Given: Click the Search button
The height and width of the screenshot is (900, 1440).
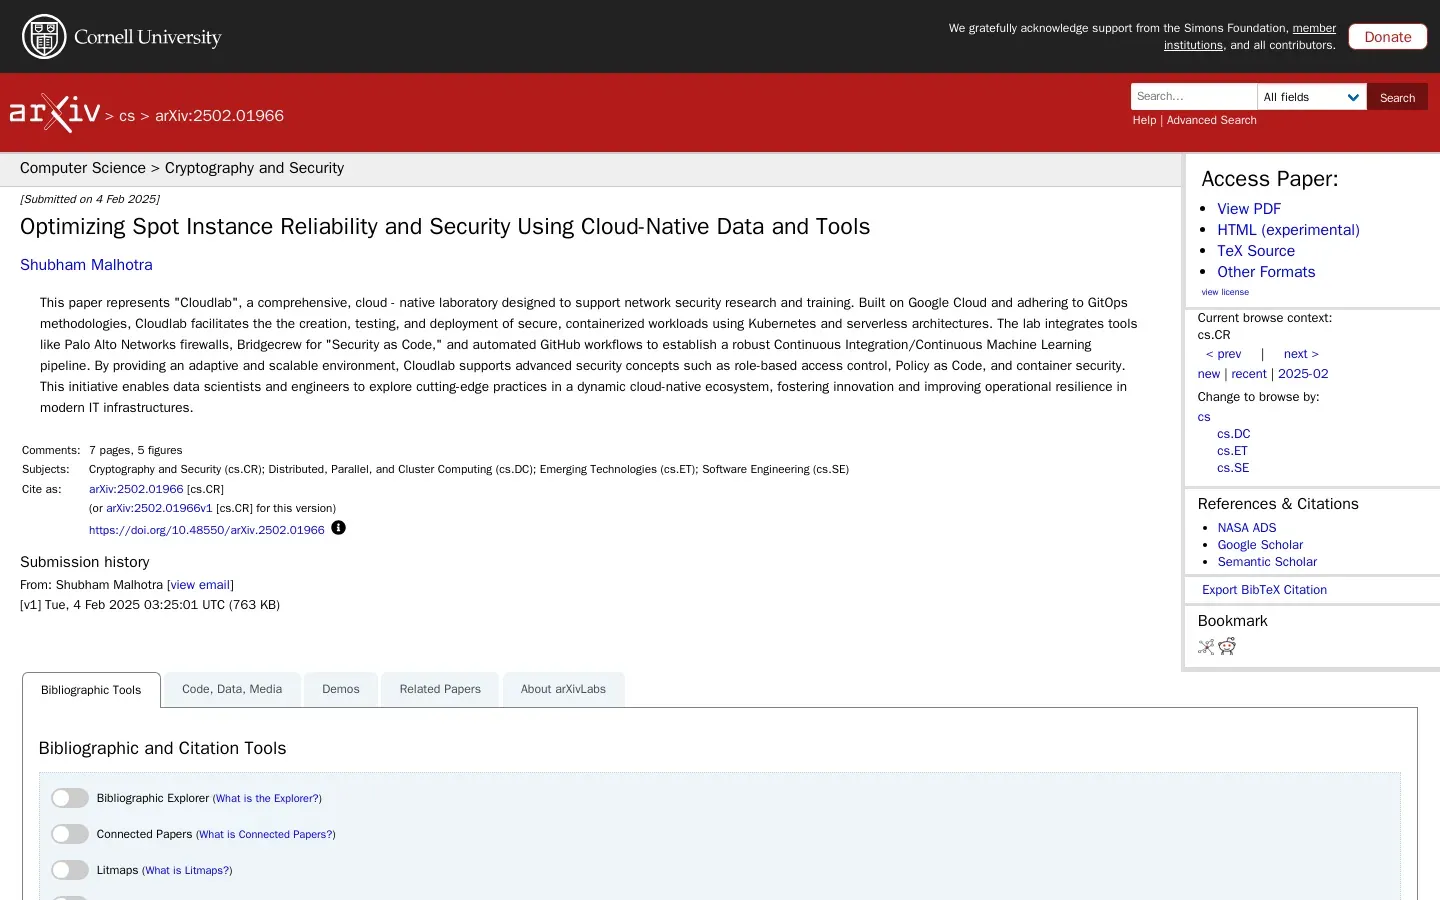Looking at the screenshot, I should point(1397,97).
